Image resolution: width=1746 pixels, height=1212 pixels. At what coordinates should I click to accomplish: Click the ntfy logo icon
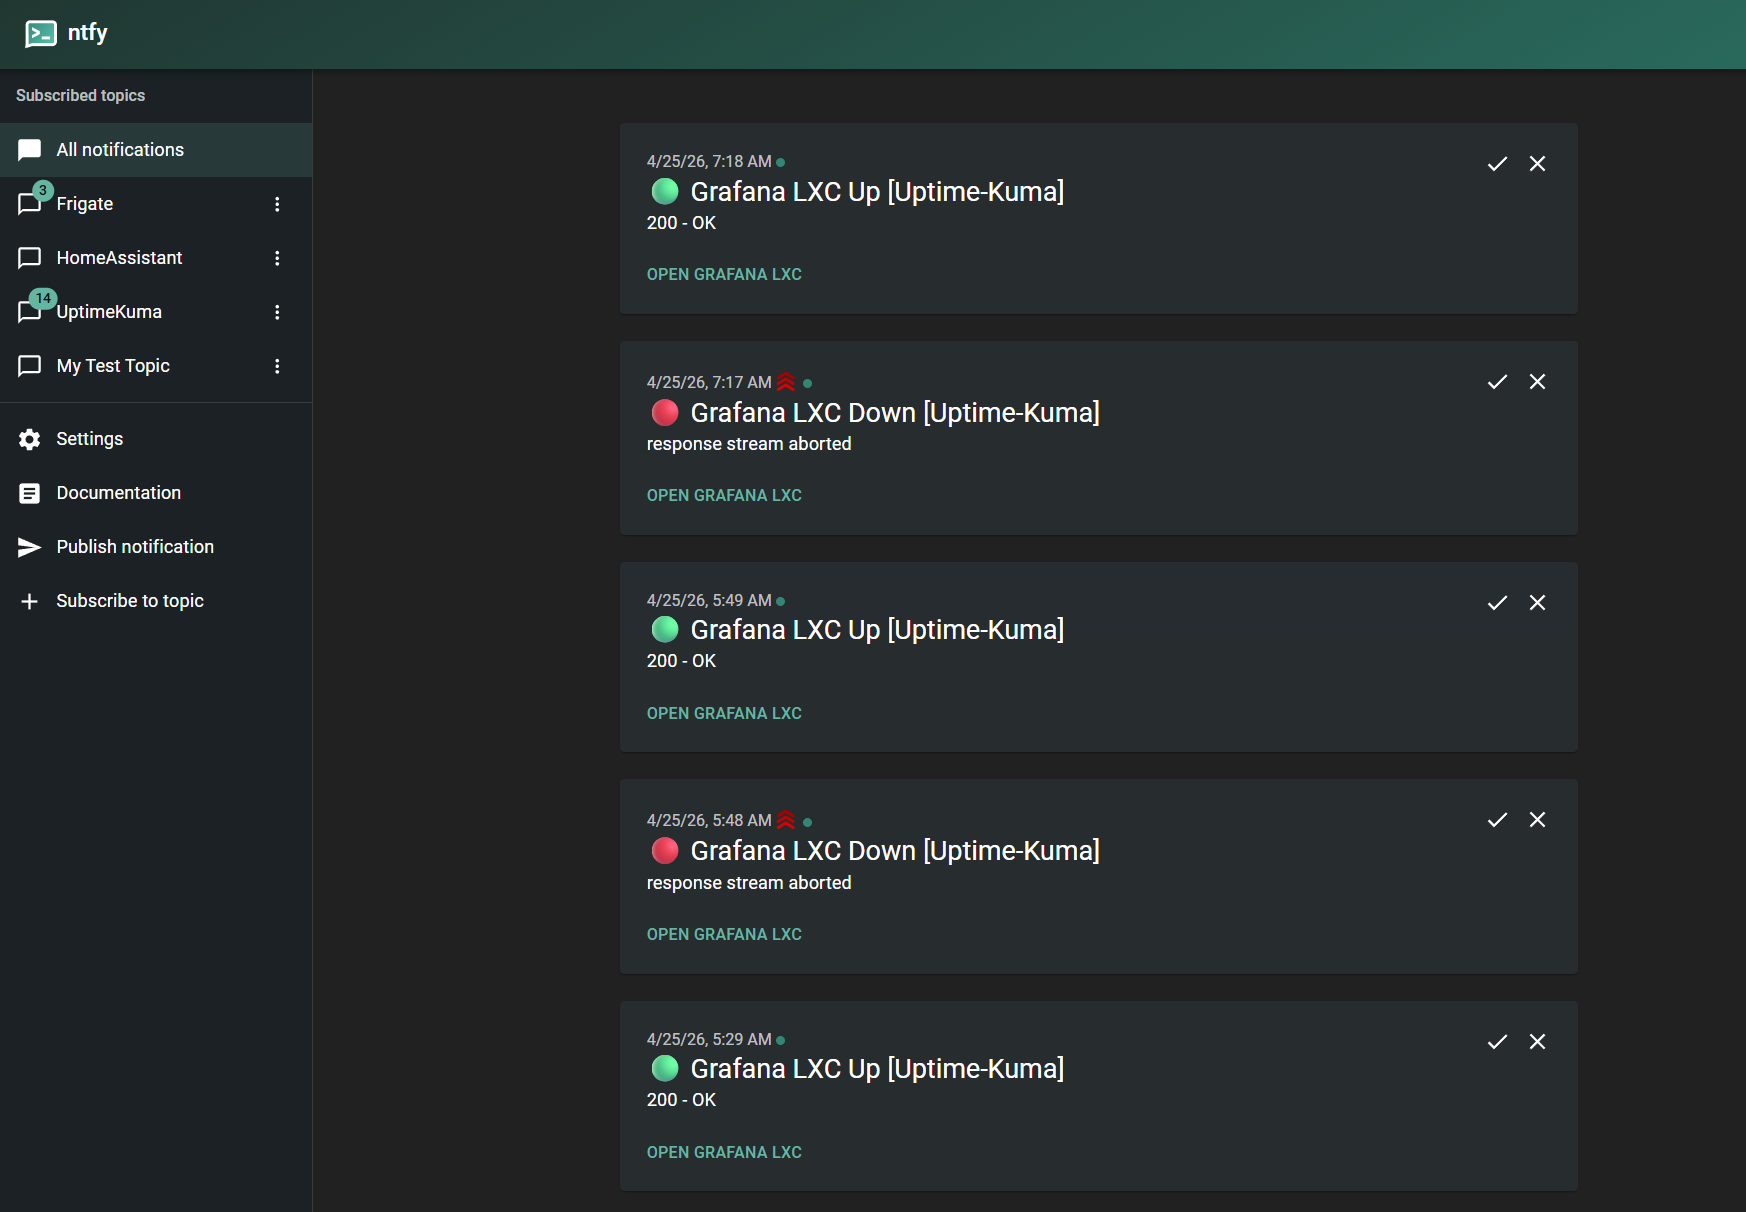41,34
